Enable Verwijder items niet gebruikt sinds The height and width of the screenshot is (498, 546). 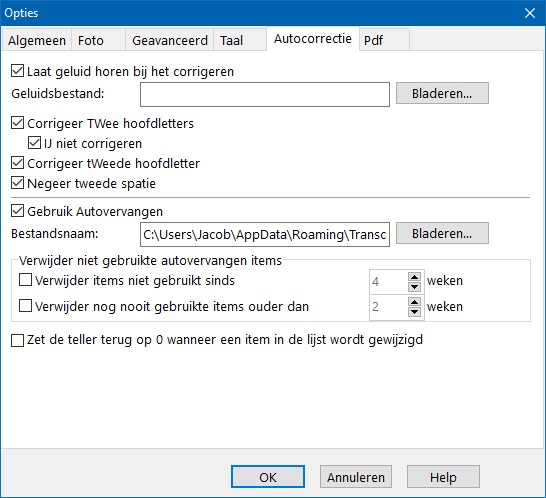point(25,280)
